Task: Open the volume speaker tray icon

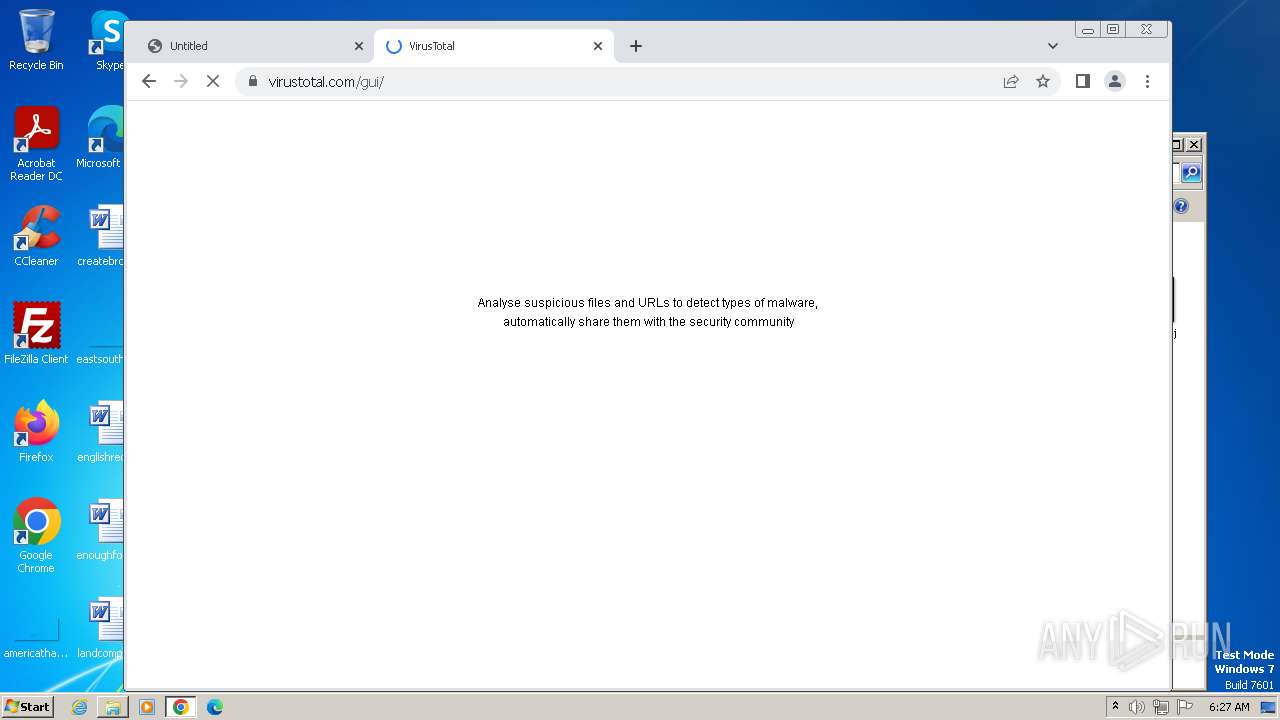Action: 1137,707
